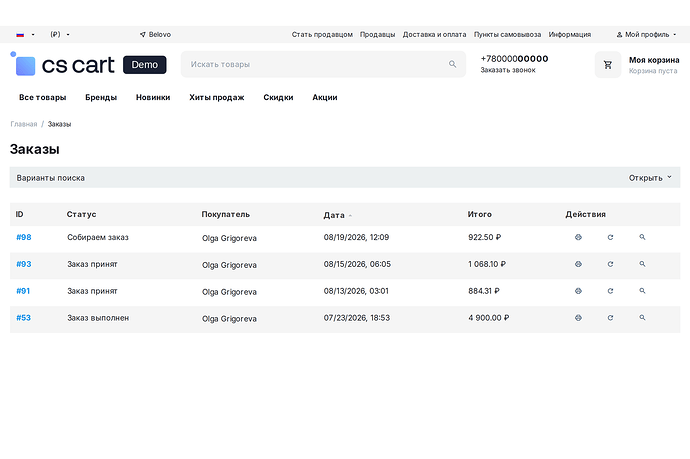Open the language flag dropdown
Viewport: 690px width, 459px height.
tap(25, 34)
